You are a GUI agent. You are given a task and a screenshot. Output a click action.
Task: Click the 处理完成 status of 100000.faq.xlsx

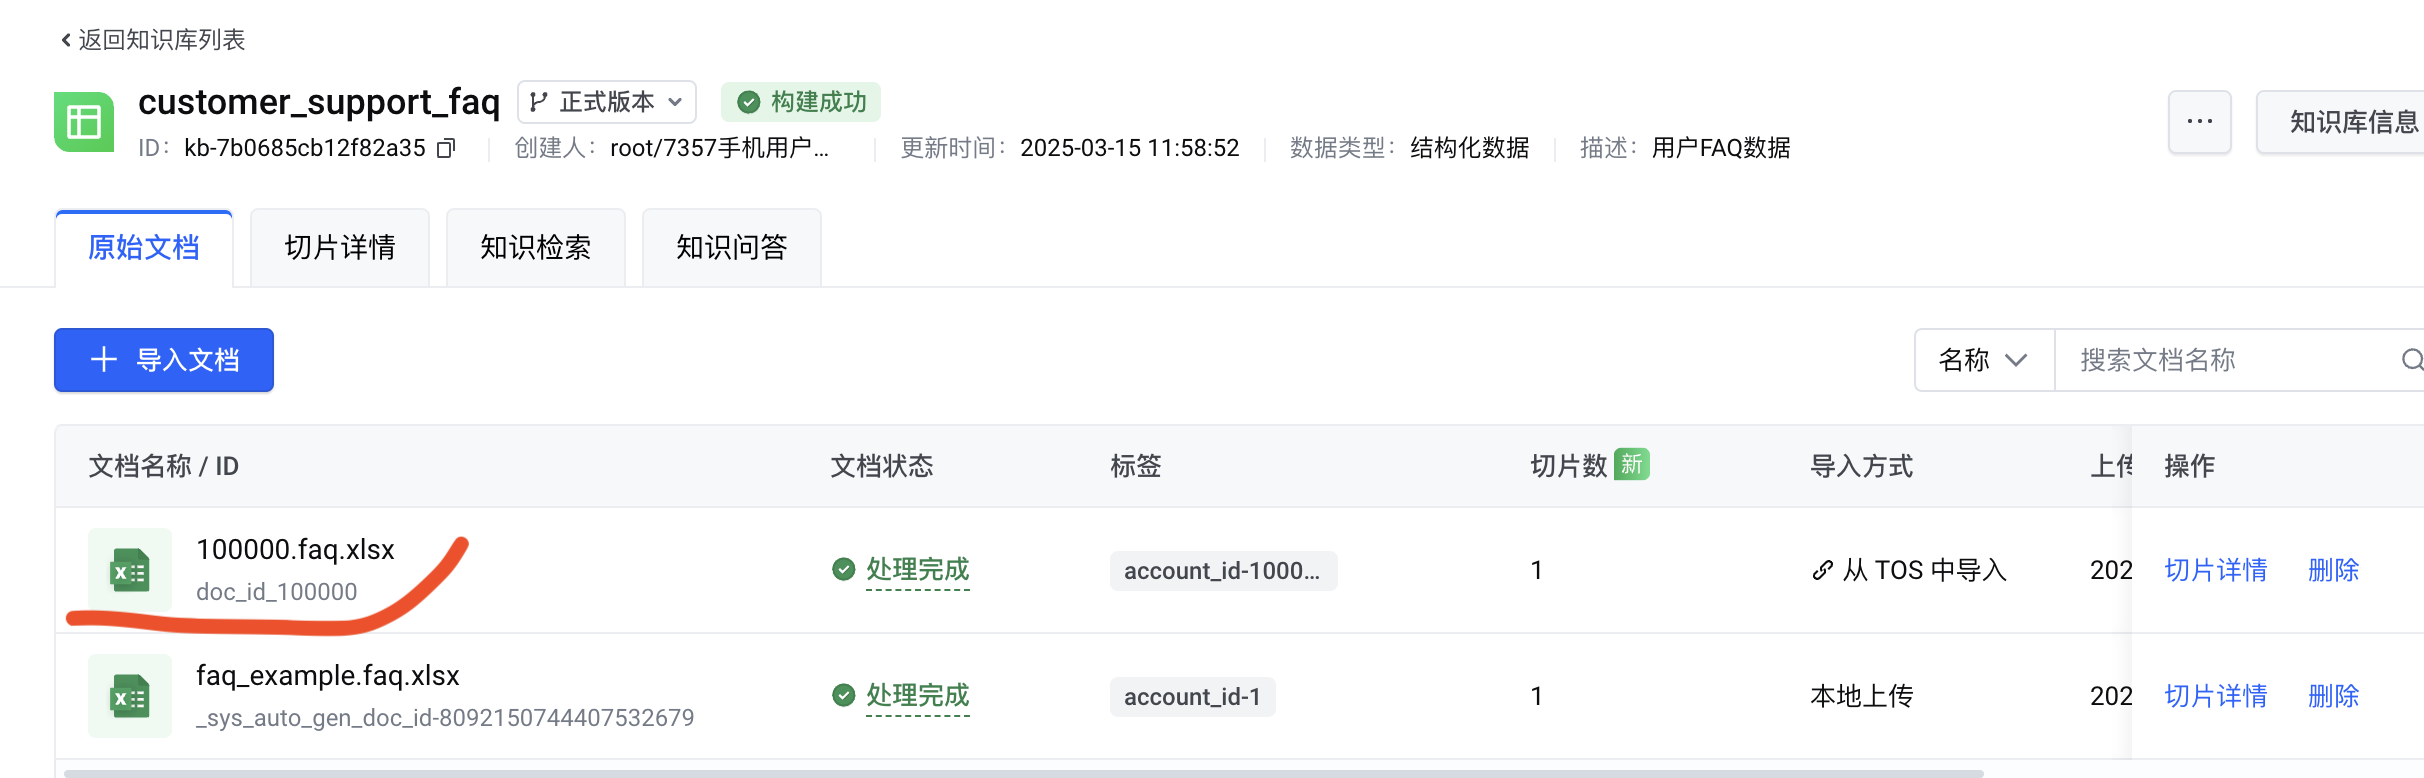click(916, 570)
